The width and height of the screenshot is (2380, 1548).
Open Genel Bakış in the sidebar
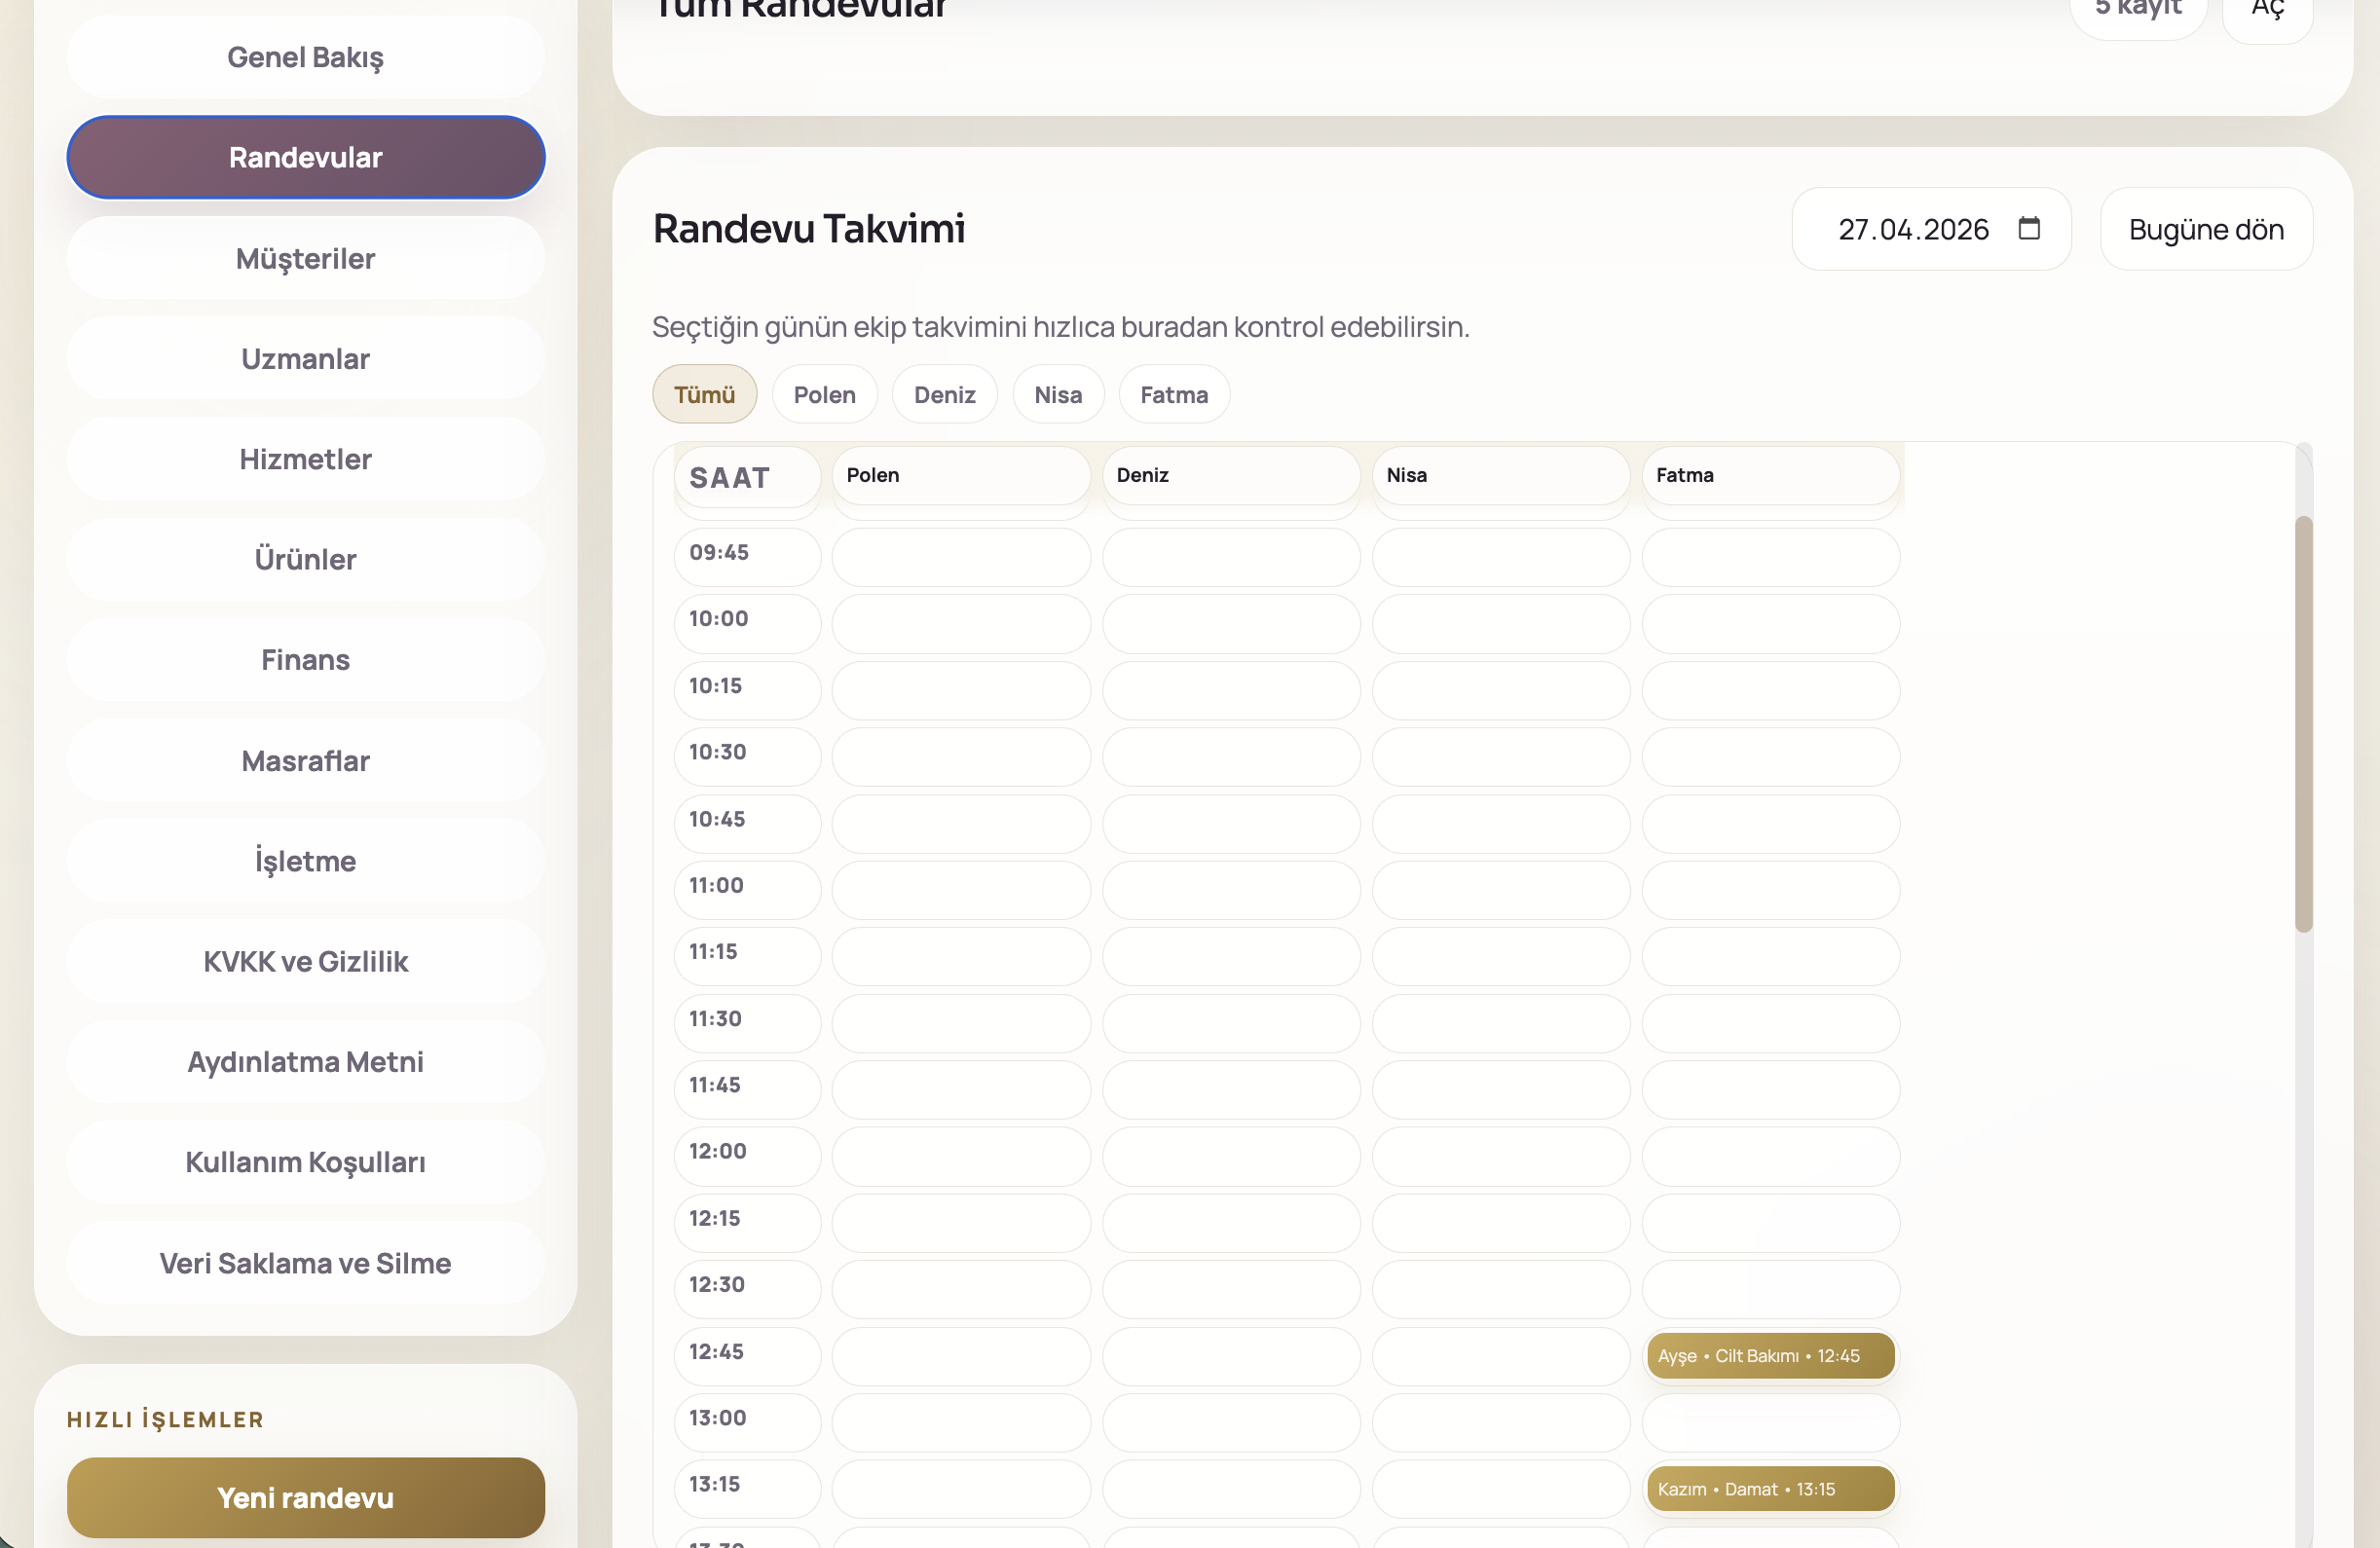[x=306, y=57]
